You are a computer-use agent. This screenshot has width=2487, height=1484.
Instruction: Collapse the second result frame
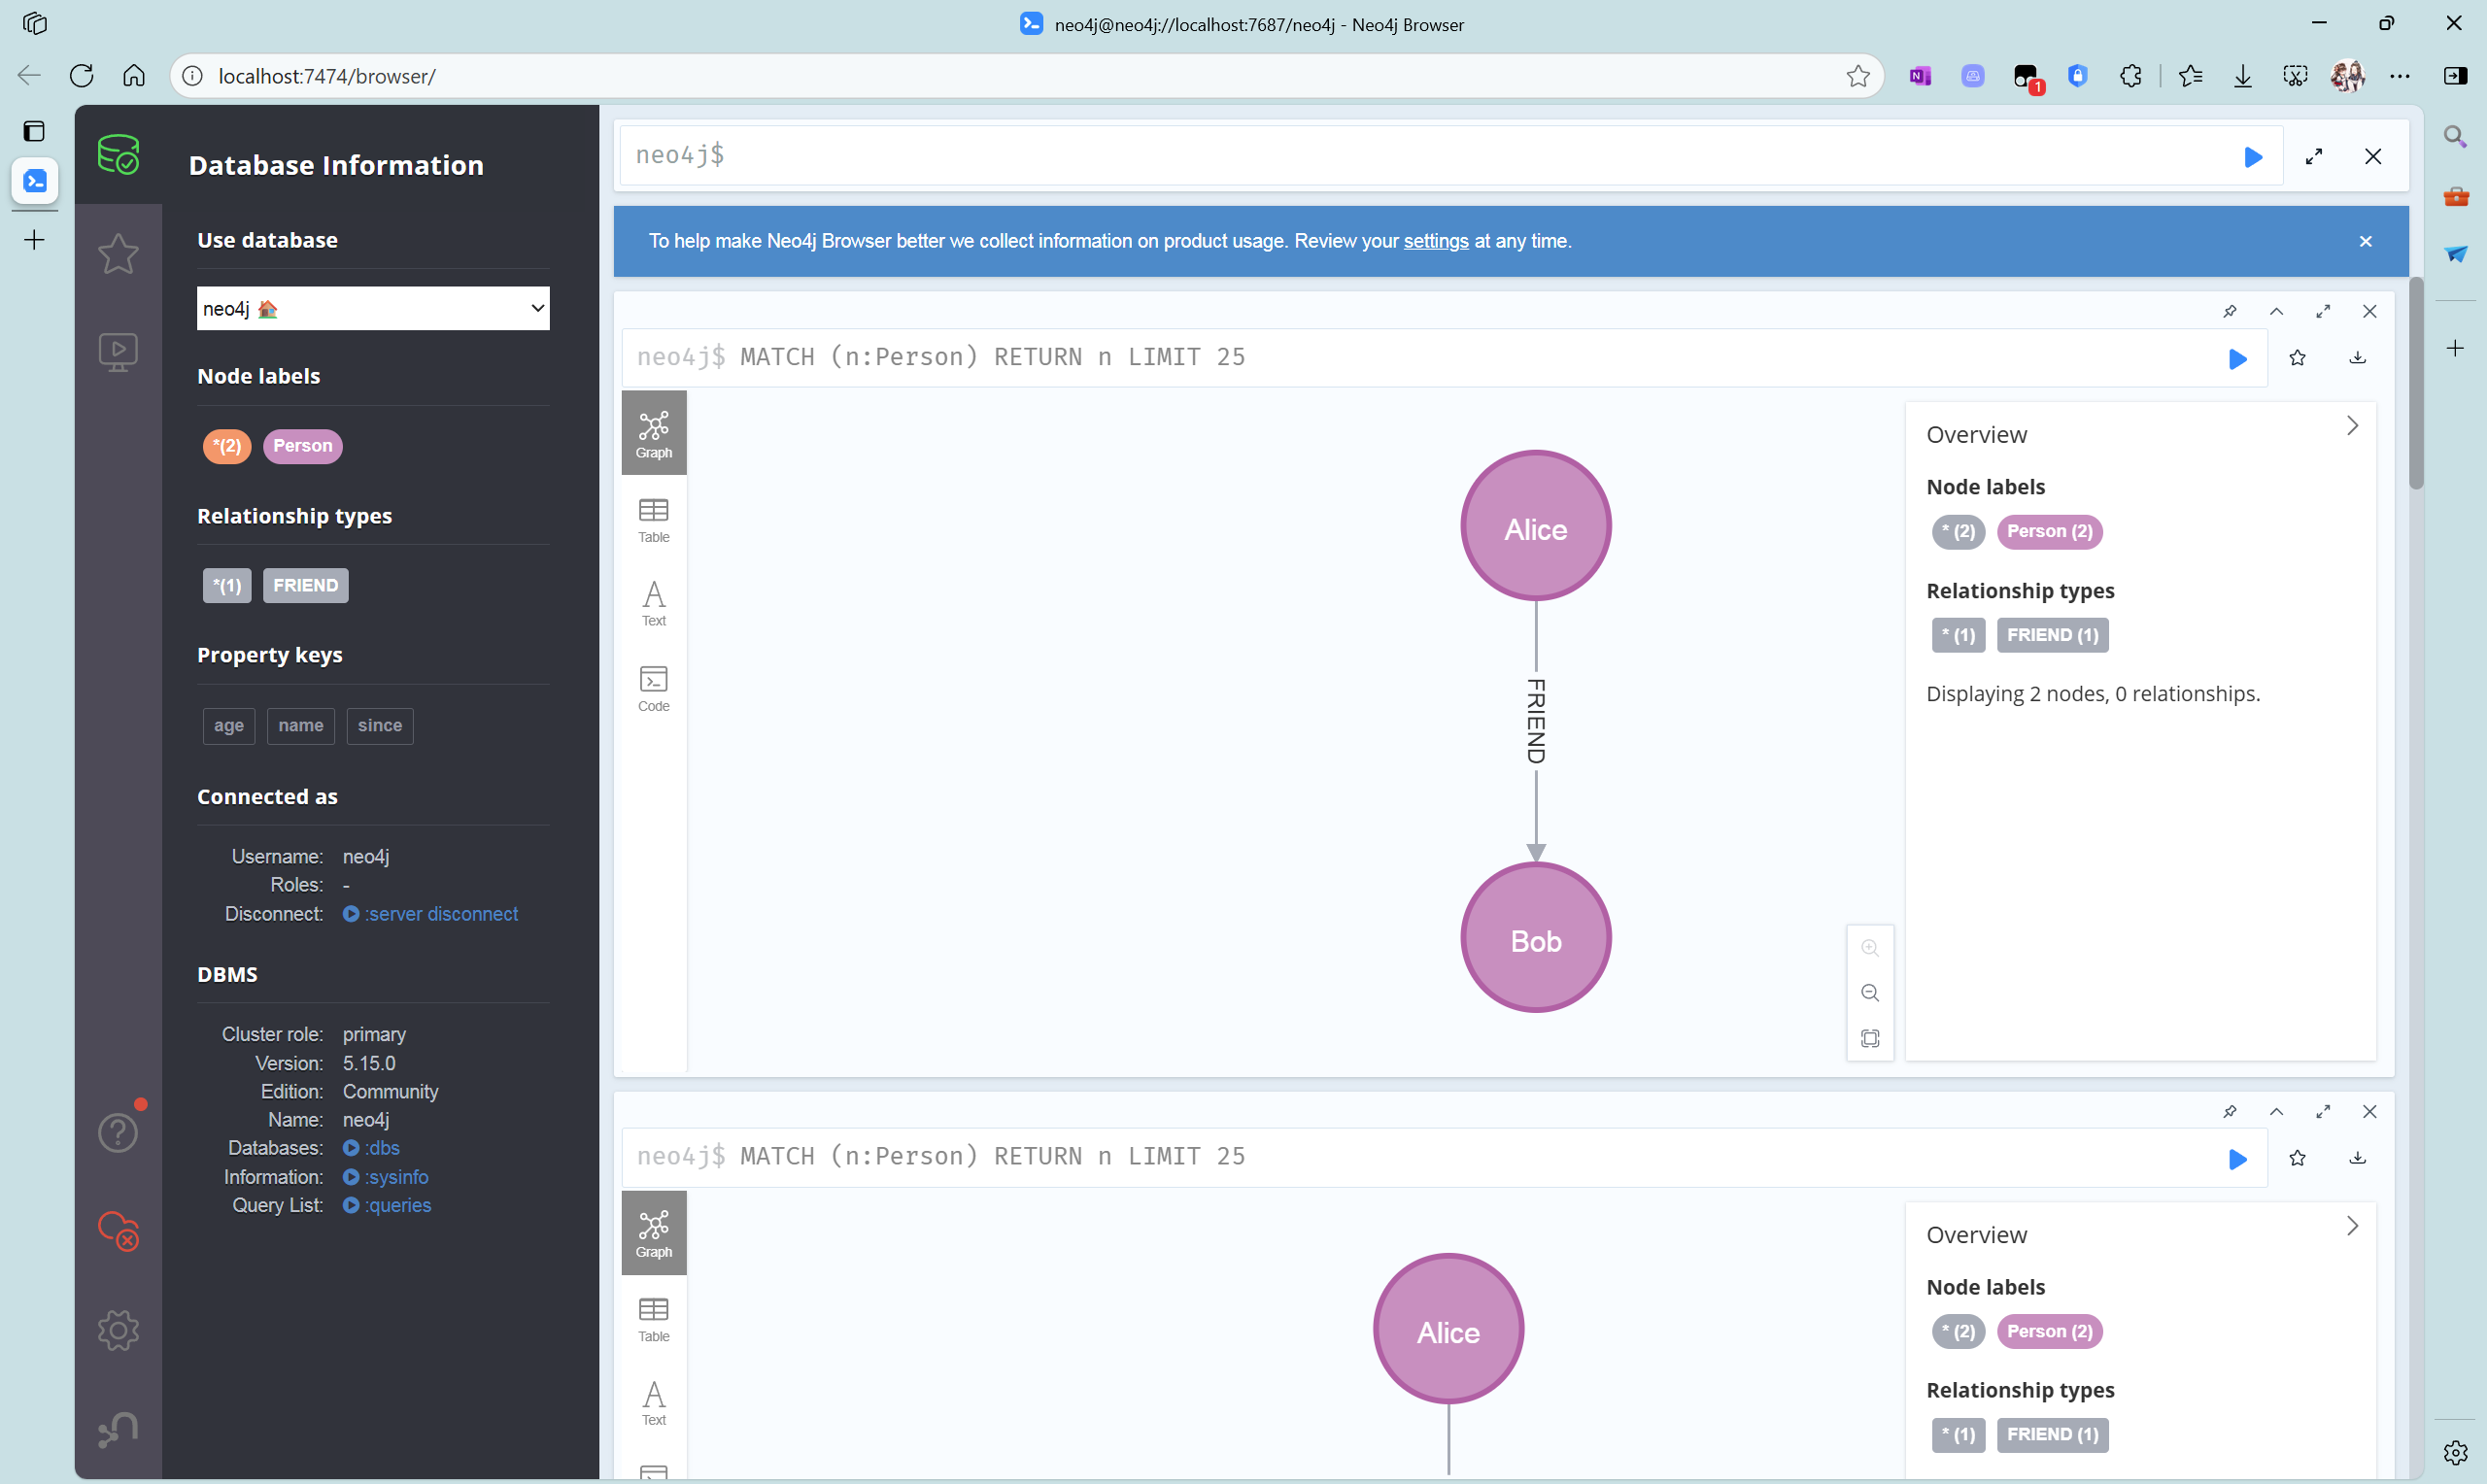[x=2276, y=1111]
